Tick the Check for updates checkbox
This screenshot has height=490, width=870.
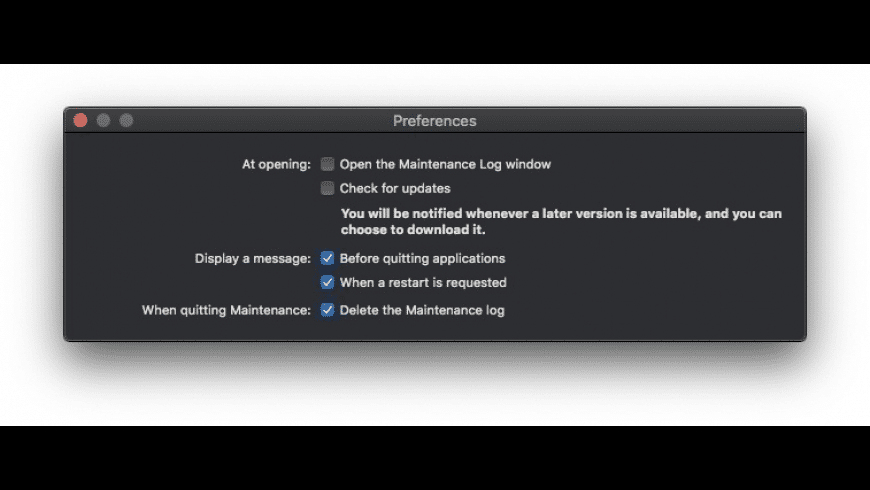(327, 188)
